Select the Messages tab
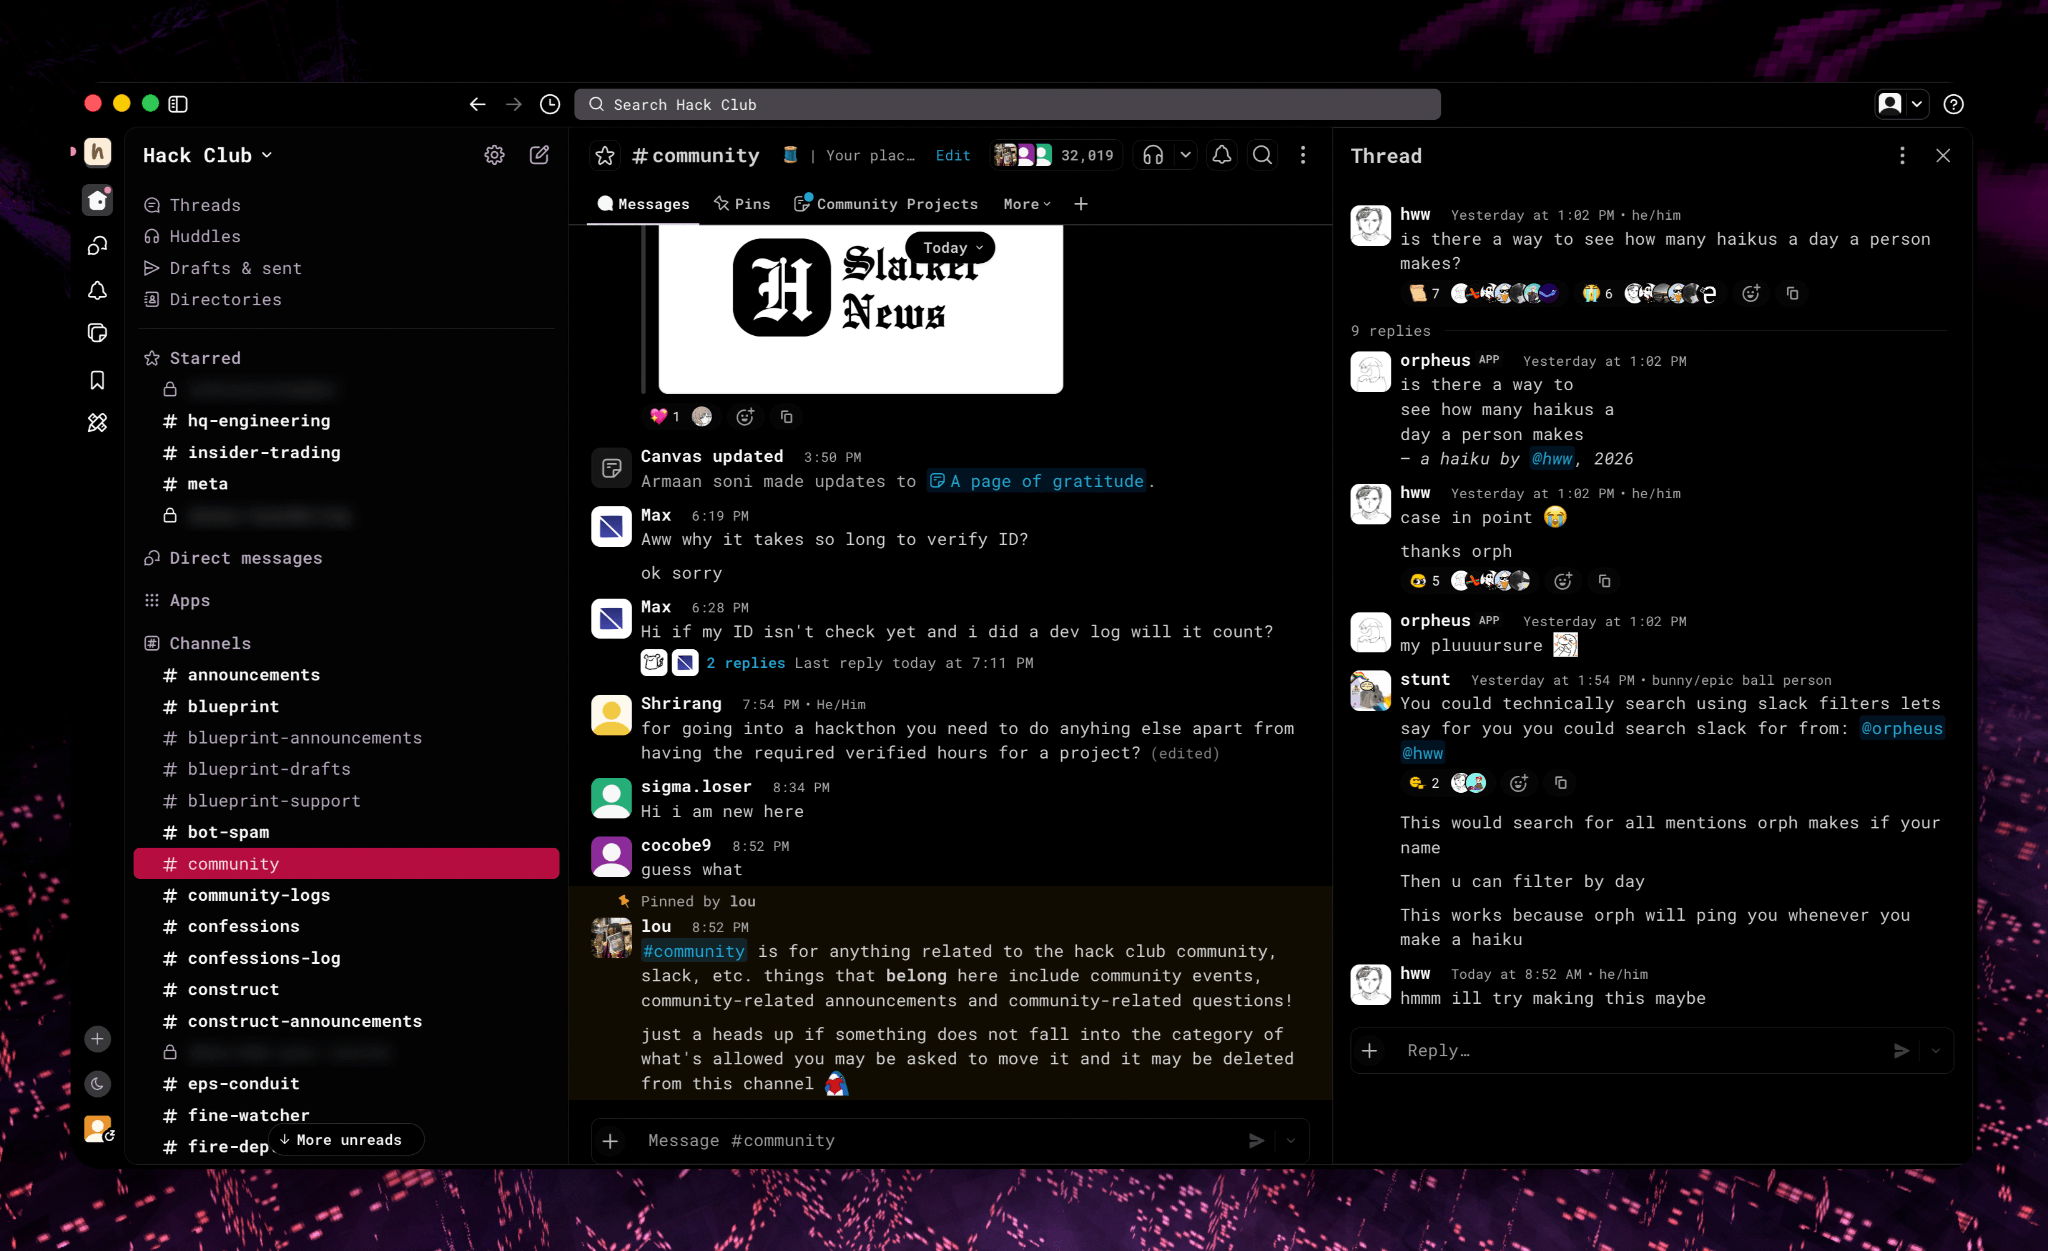The height and width of the screenshot is (1251, 2048). pyautogui.click(x=643, y=204)
